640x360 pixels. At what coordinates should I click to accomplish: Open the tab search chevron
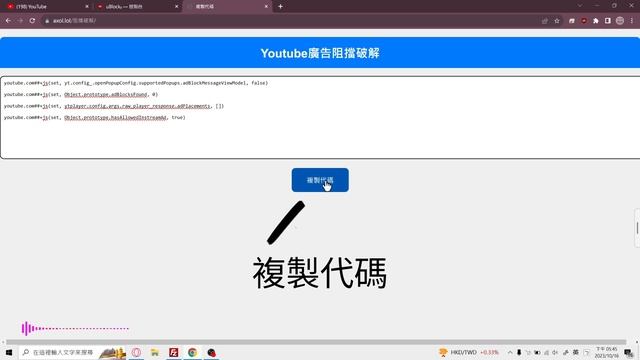pos(580,6)
